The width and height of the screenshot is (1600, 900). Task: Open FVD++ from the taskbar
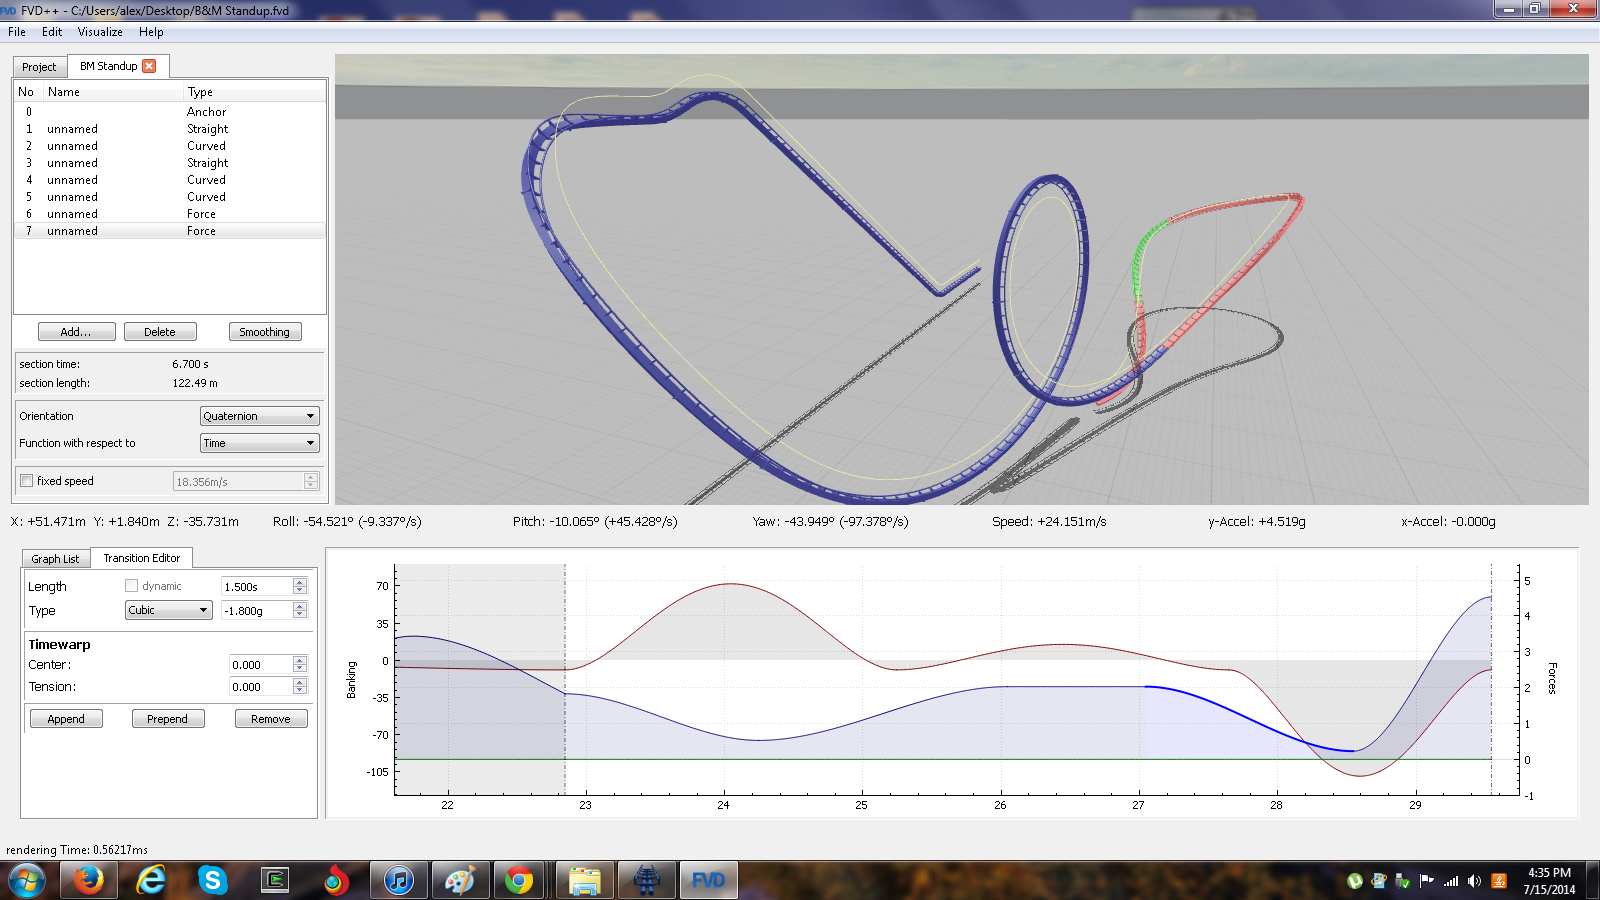[x=708, y=880]
